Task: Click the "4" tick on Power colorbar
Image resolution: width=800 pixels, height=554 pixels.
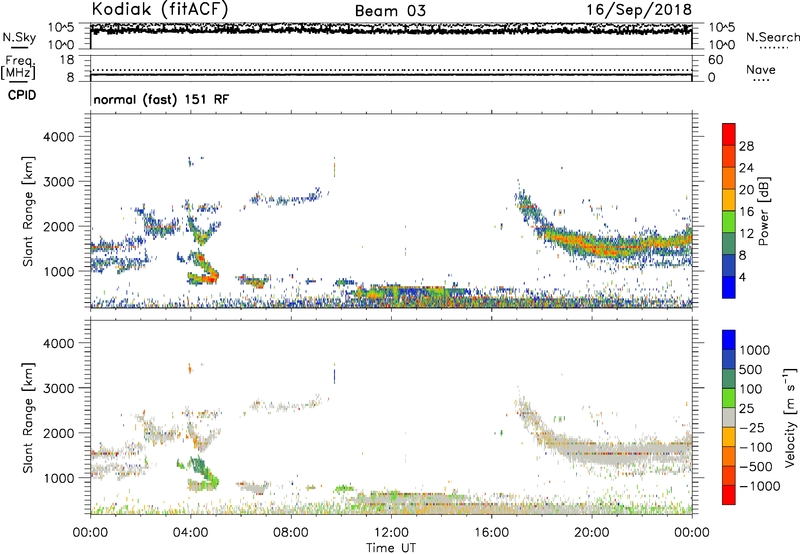Action: click(742, 277)
